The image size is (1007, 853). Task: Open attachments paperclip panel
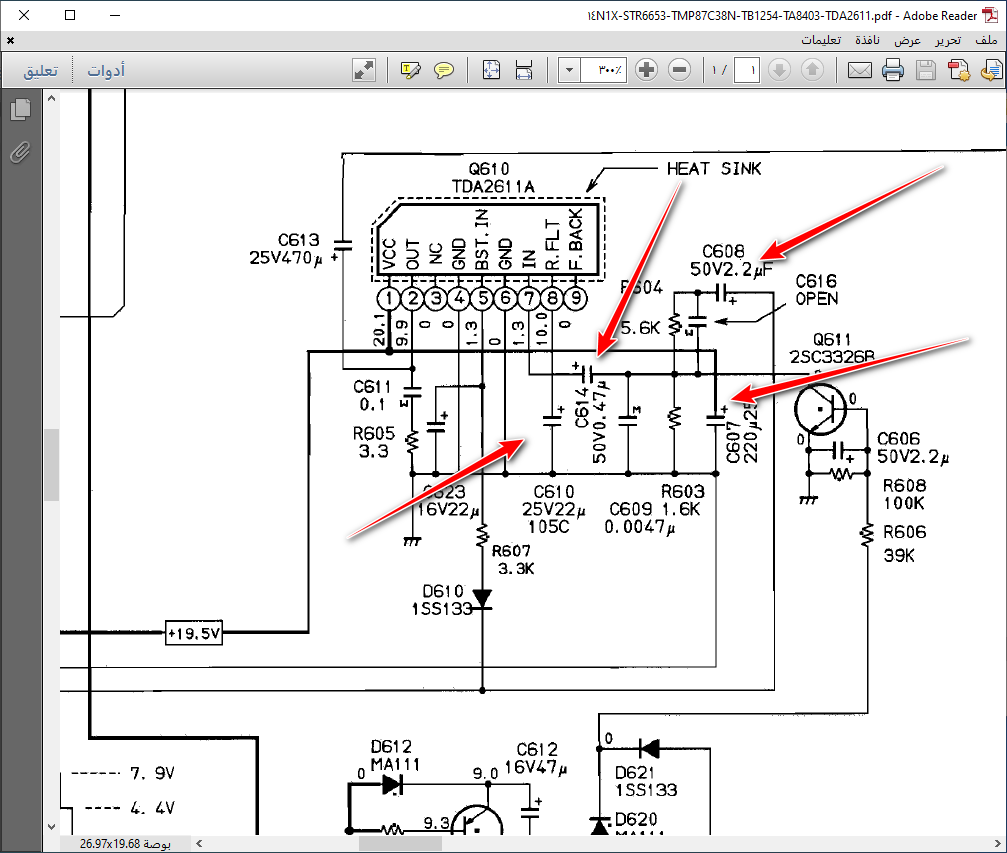[x=21, y=152]
